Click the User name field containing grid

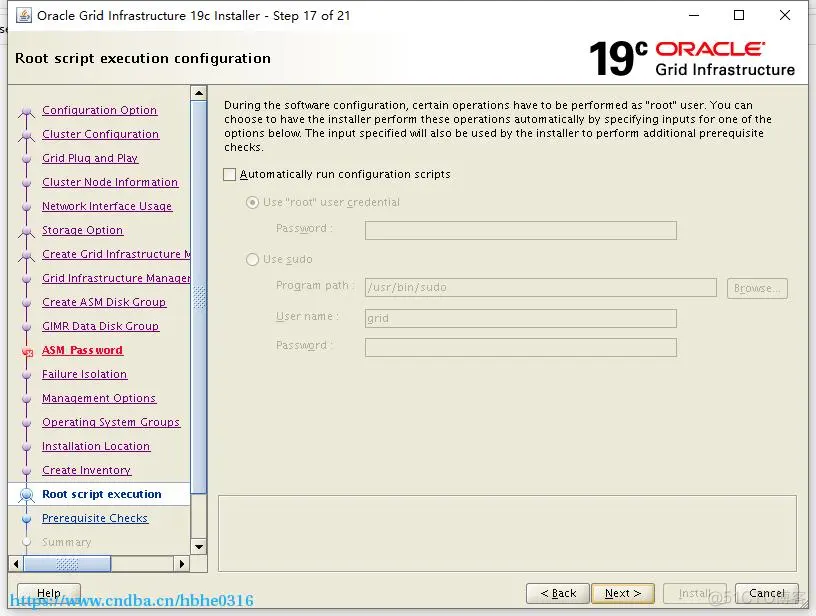click(x=521, y=318)
